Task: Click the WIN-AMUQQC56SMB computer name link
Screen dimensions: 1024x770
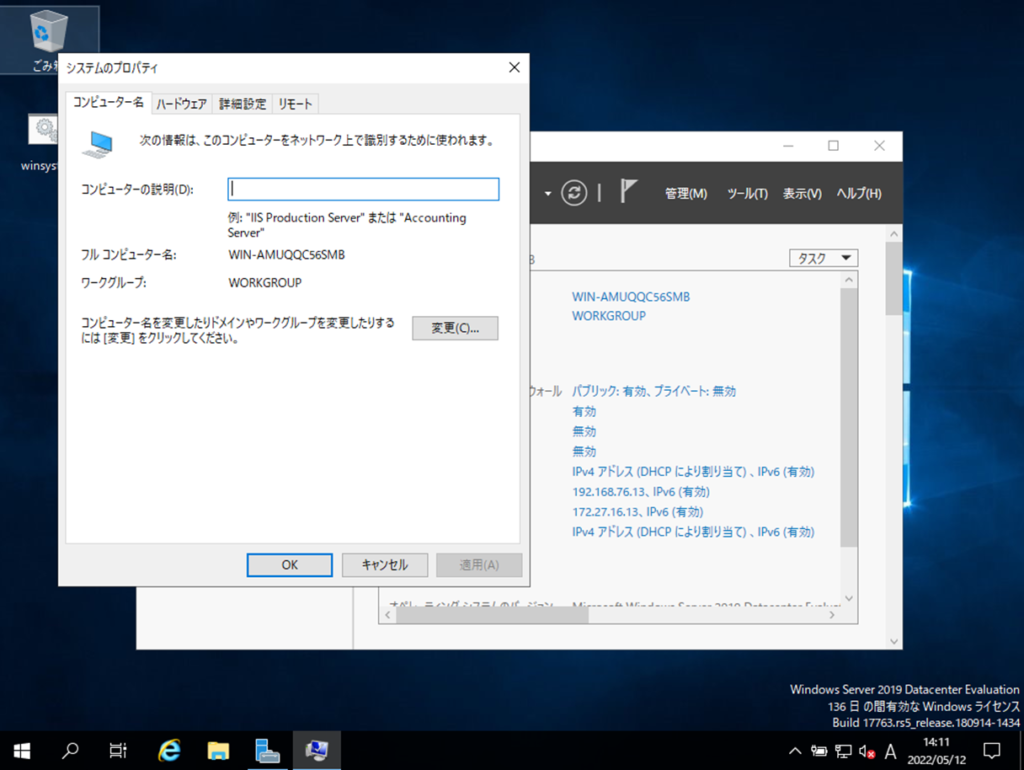Action: [x=630, y=297]
